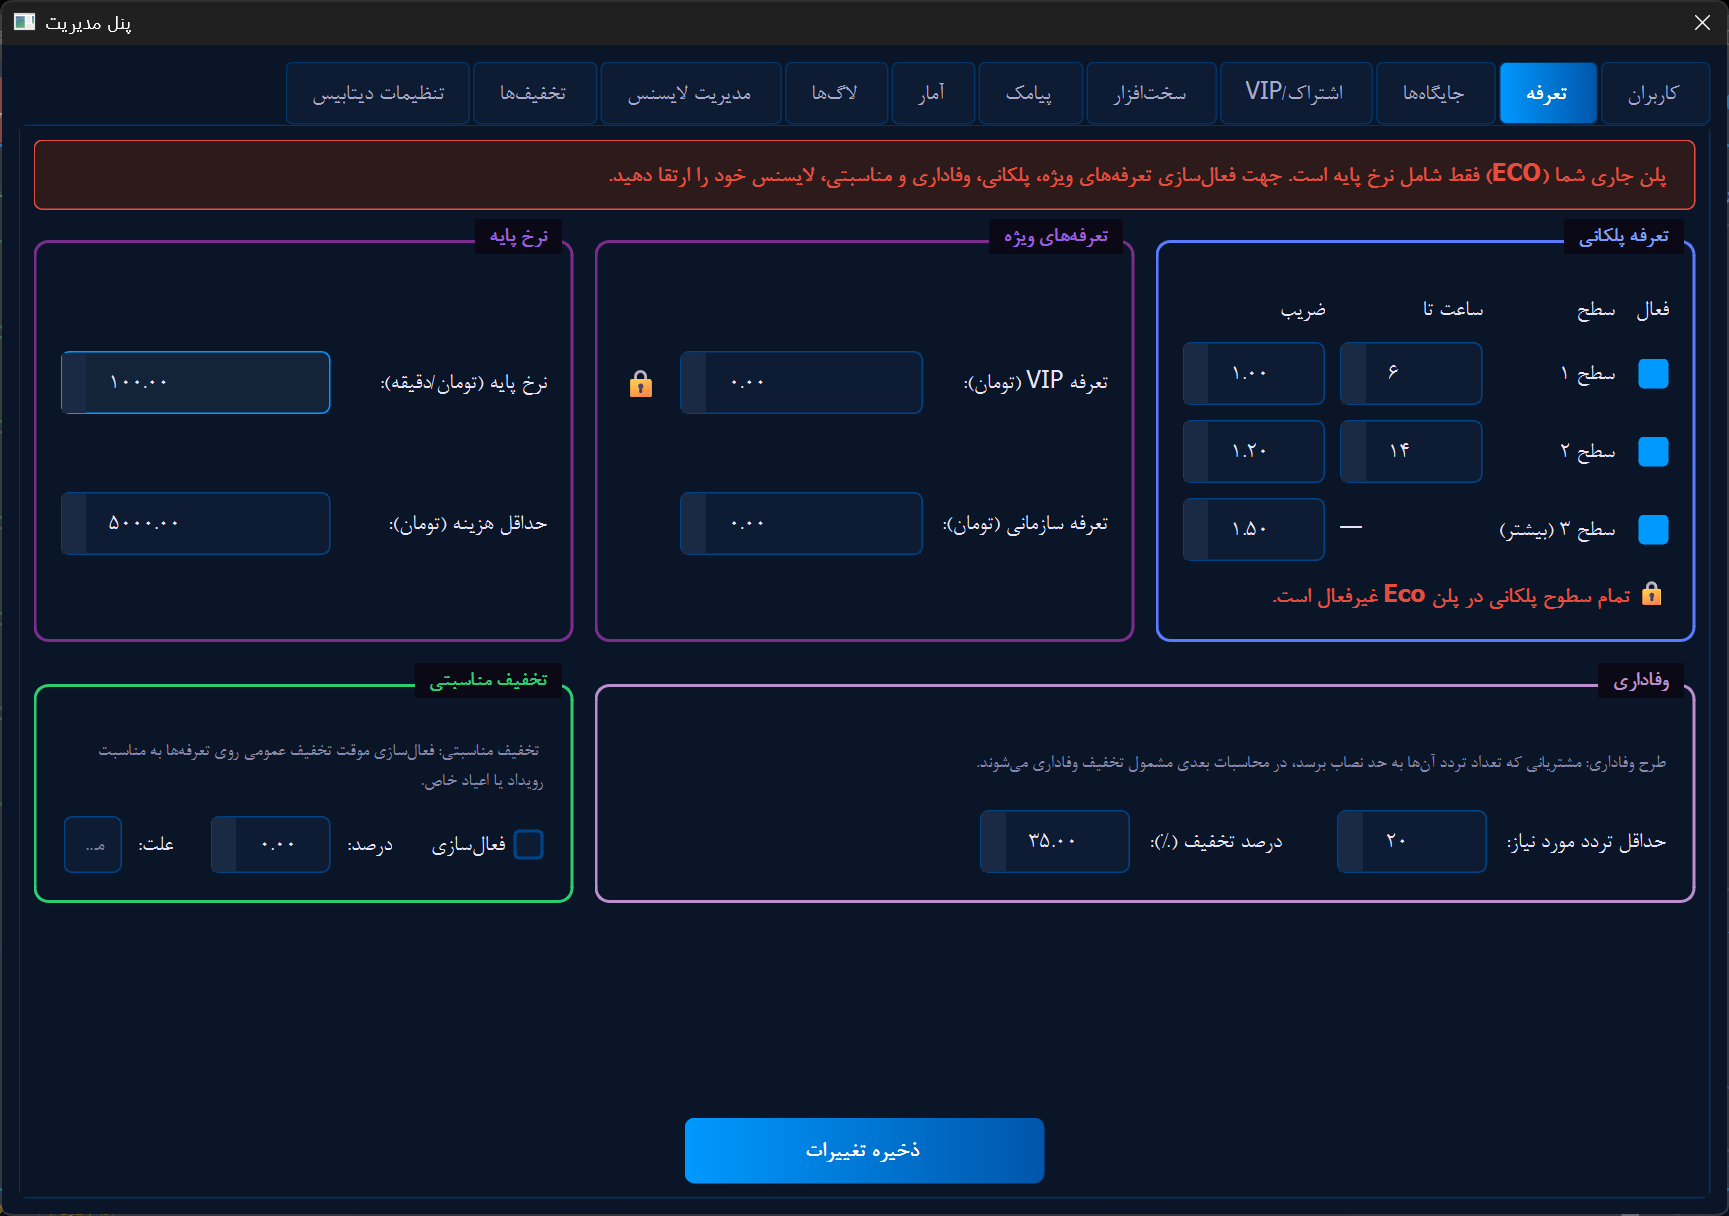Click the فعال column header
Image resolution: width=1729 pixels, height=1216 pixels.
click(x=1653, y=310)
